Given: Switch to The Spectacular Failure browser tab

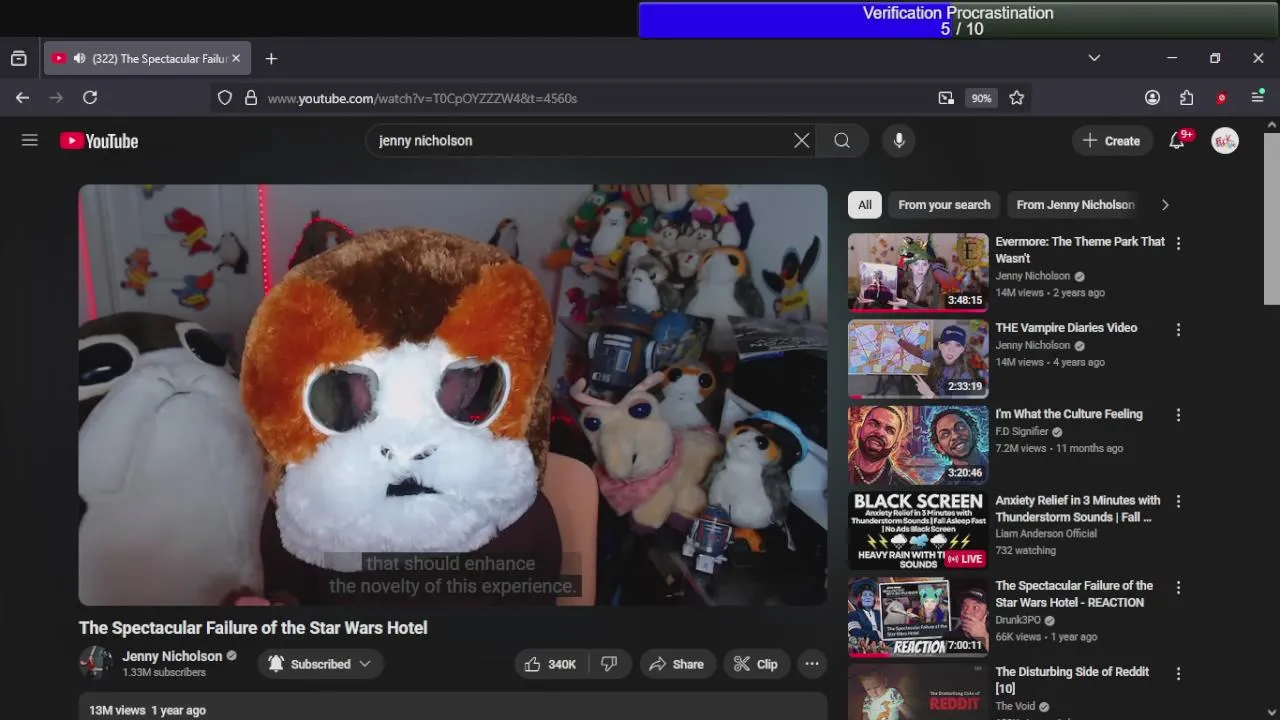Looking at the screenshot, I should pyautogui.click(x=148, y=59).
